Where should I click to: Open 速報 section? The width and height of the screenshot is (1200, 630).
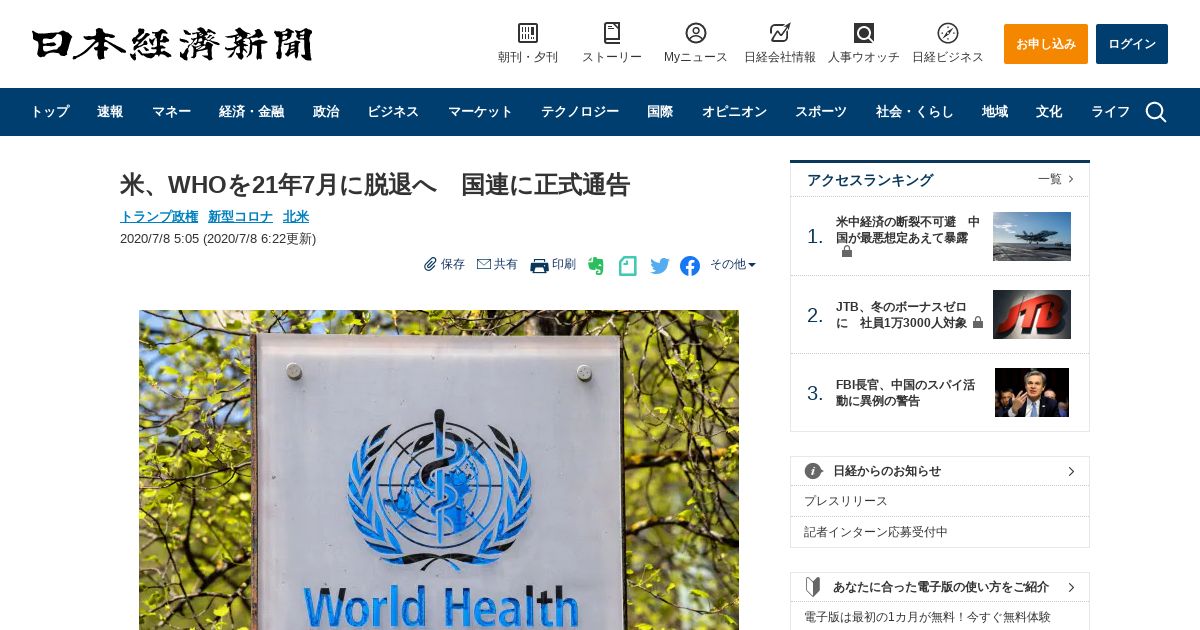[x=110, y=112]
